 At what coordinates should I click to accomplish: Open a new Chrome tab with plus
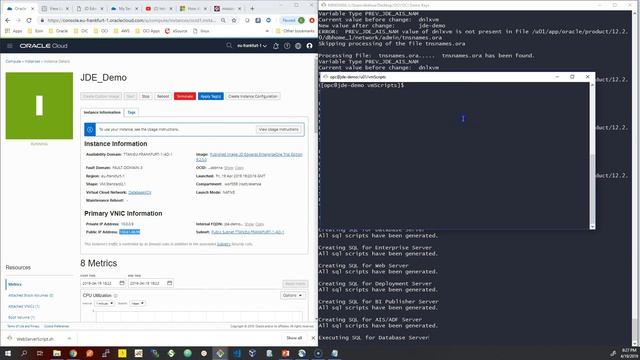[x=252, y=8]
